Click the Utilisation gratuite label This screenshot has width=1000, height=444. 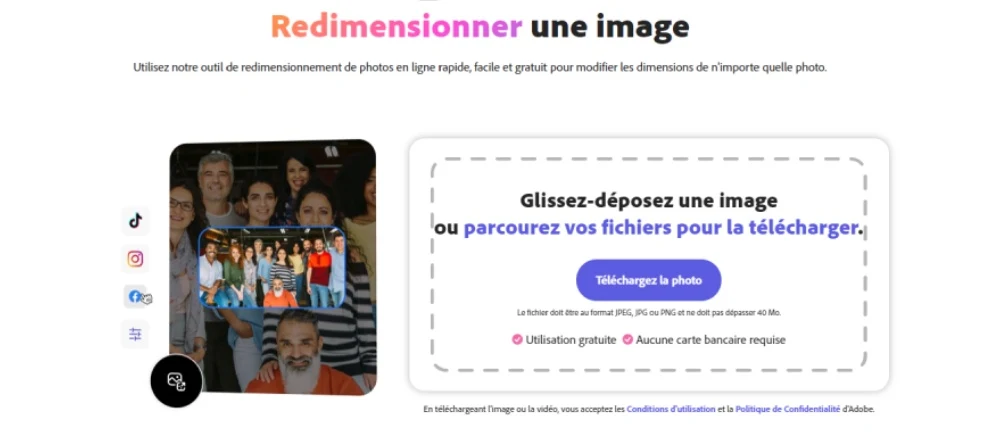coord(571,340)
